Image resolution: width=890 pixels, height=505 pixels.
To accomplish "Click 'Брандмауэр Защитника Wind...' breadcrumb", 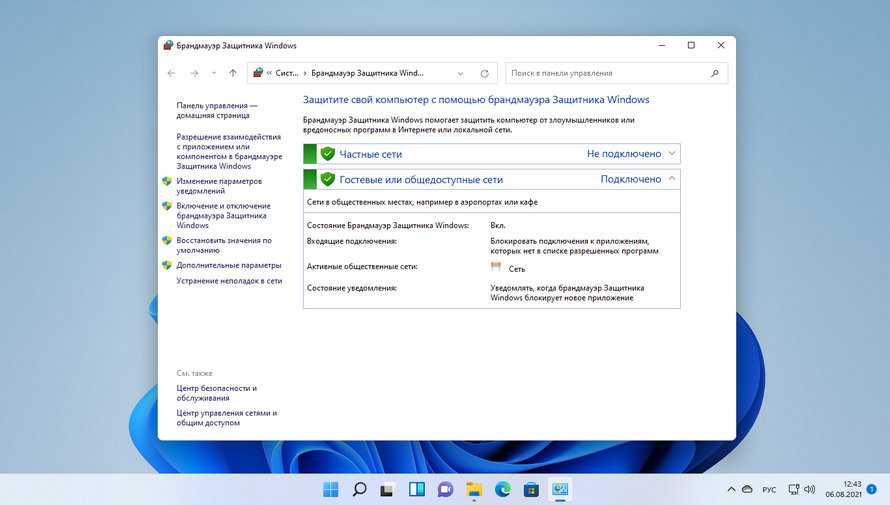I will pyautogui.click(x=367, y=73).
